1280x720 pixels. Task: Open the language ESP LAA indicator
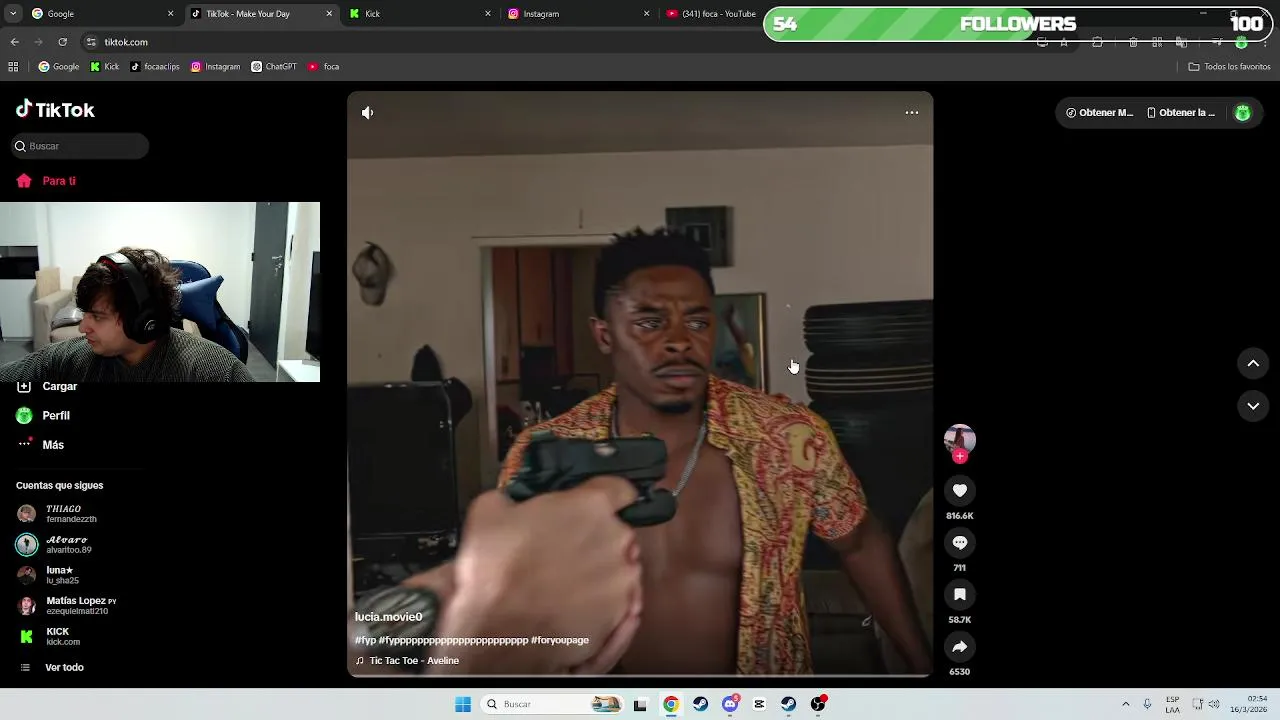tap(1172, 704)
